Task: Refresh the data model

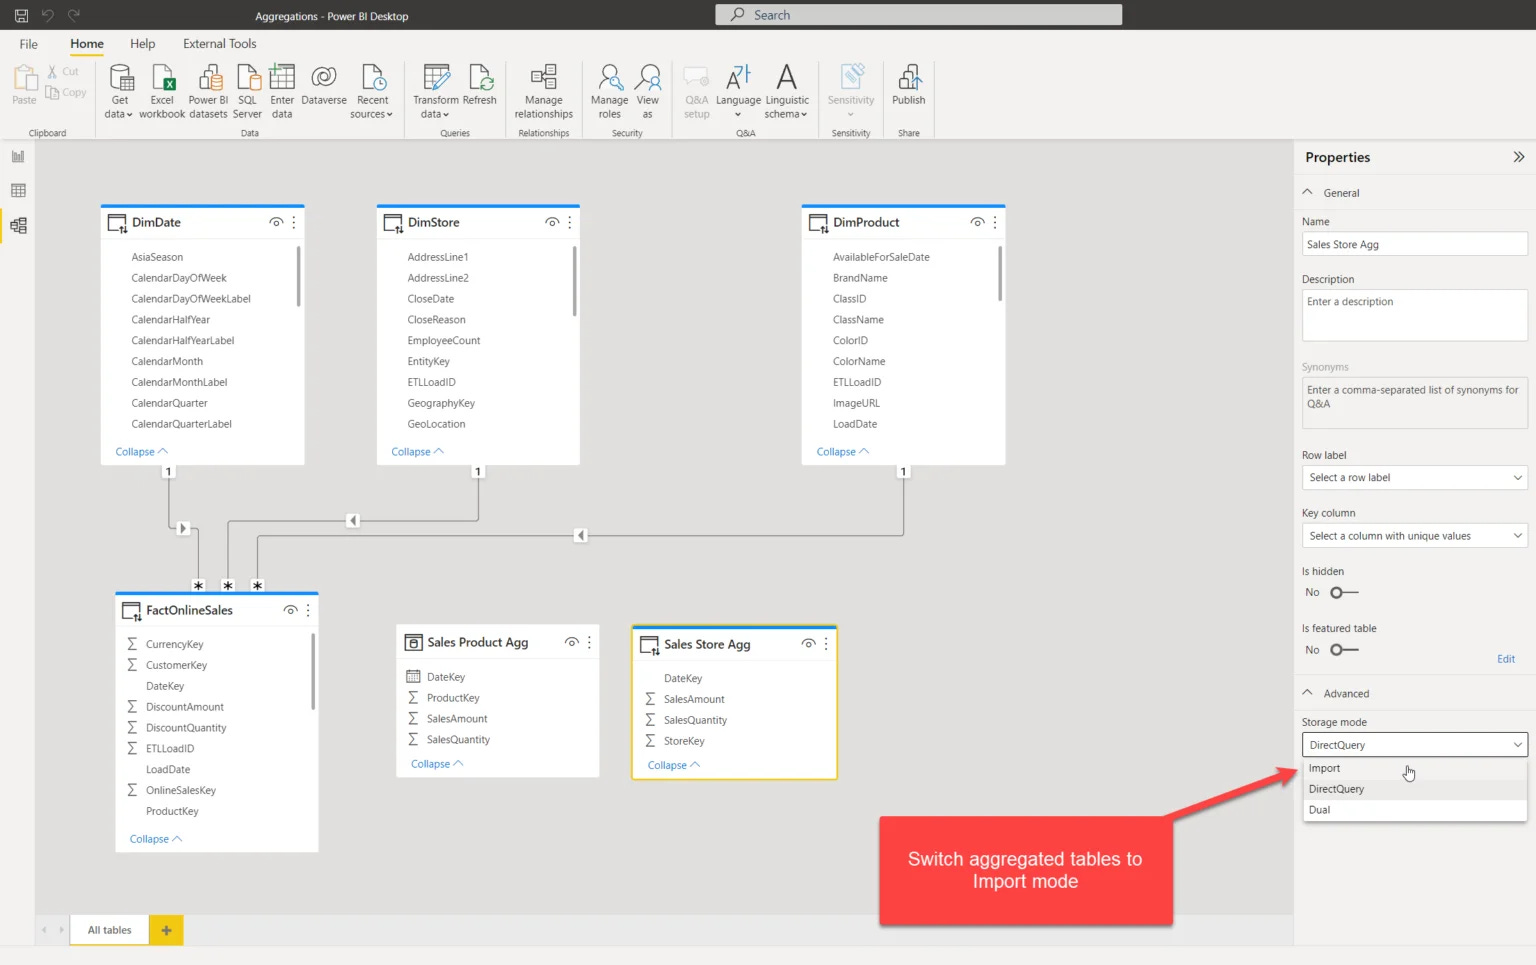Action: 480,85
